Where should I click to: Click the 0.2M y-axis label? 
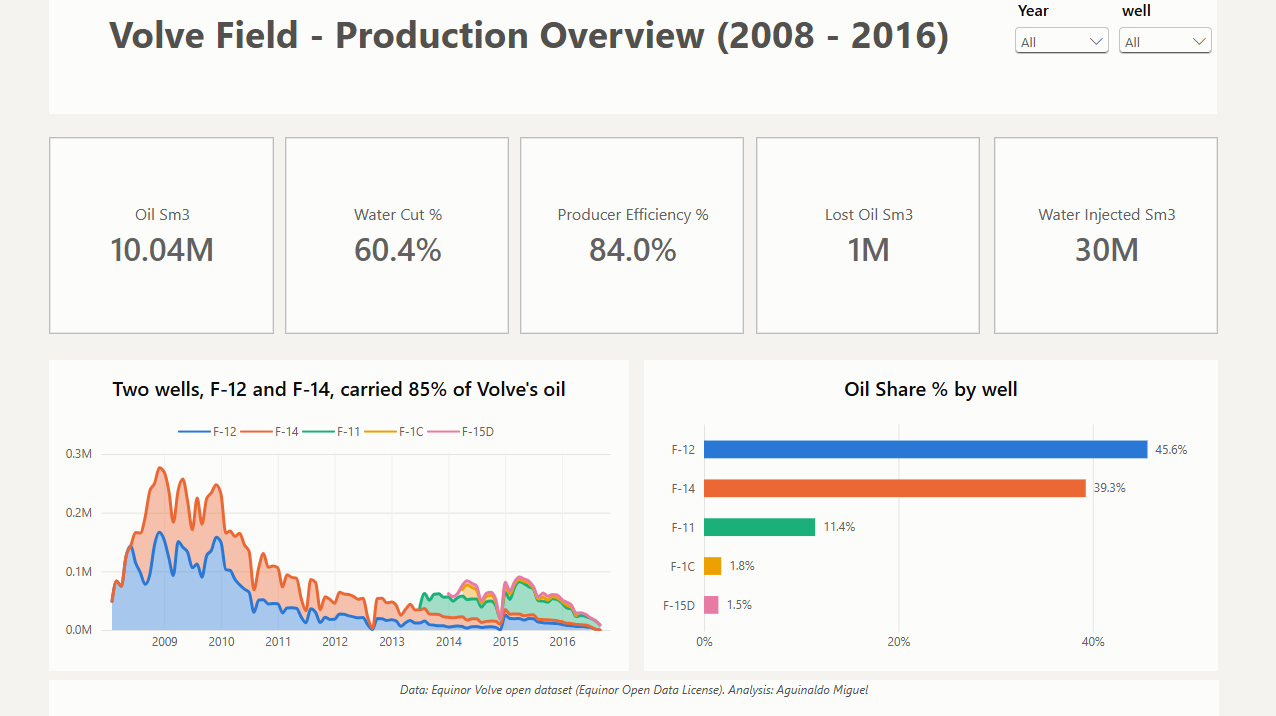point(79,513)
